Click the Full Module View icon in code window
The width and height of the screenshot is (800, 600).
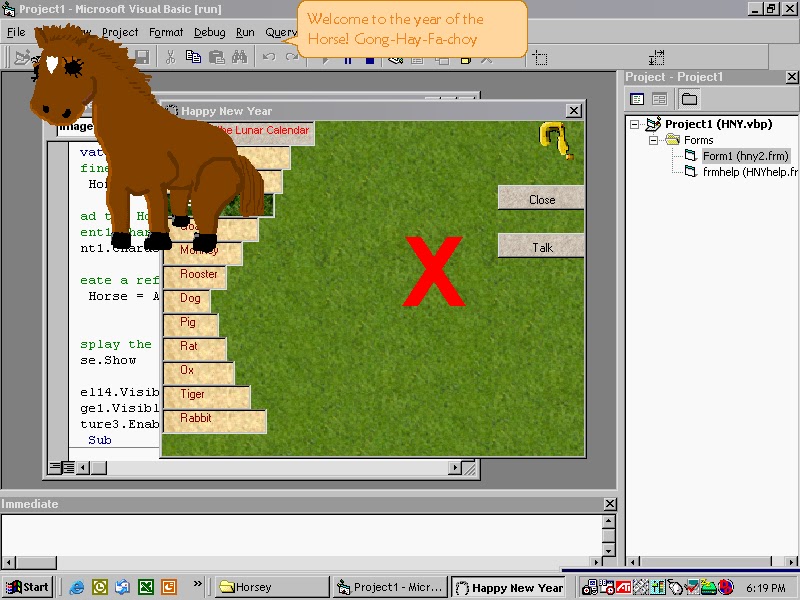pyautogui.click(x=68, y=467)
